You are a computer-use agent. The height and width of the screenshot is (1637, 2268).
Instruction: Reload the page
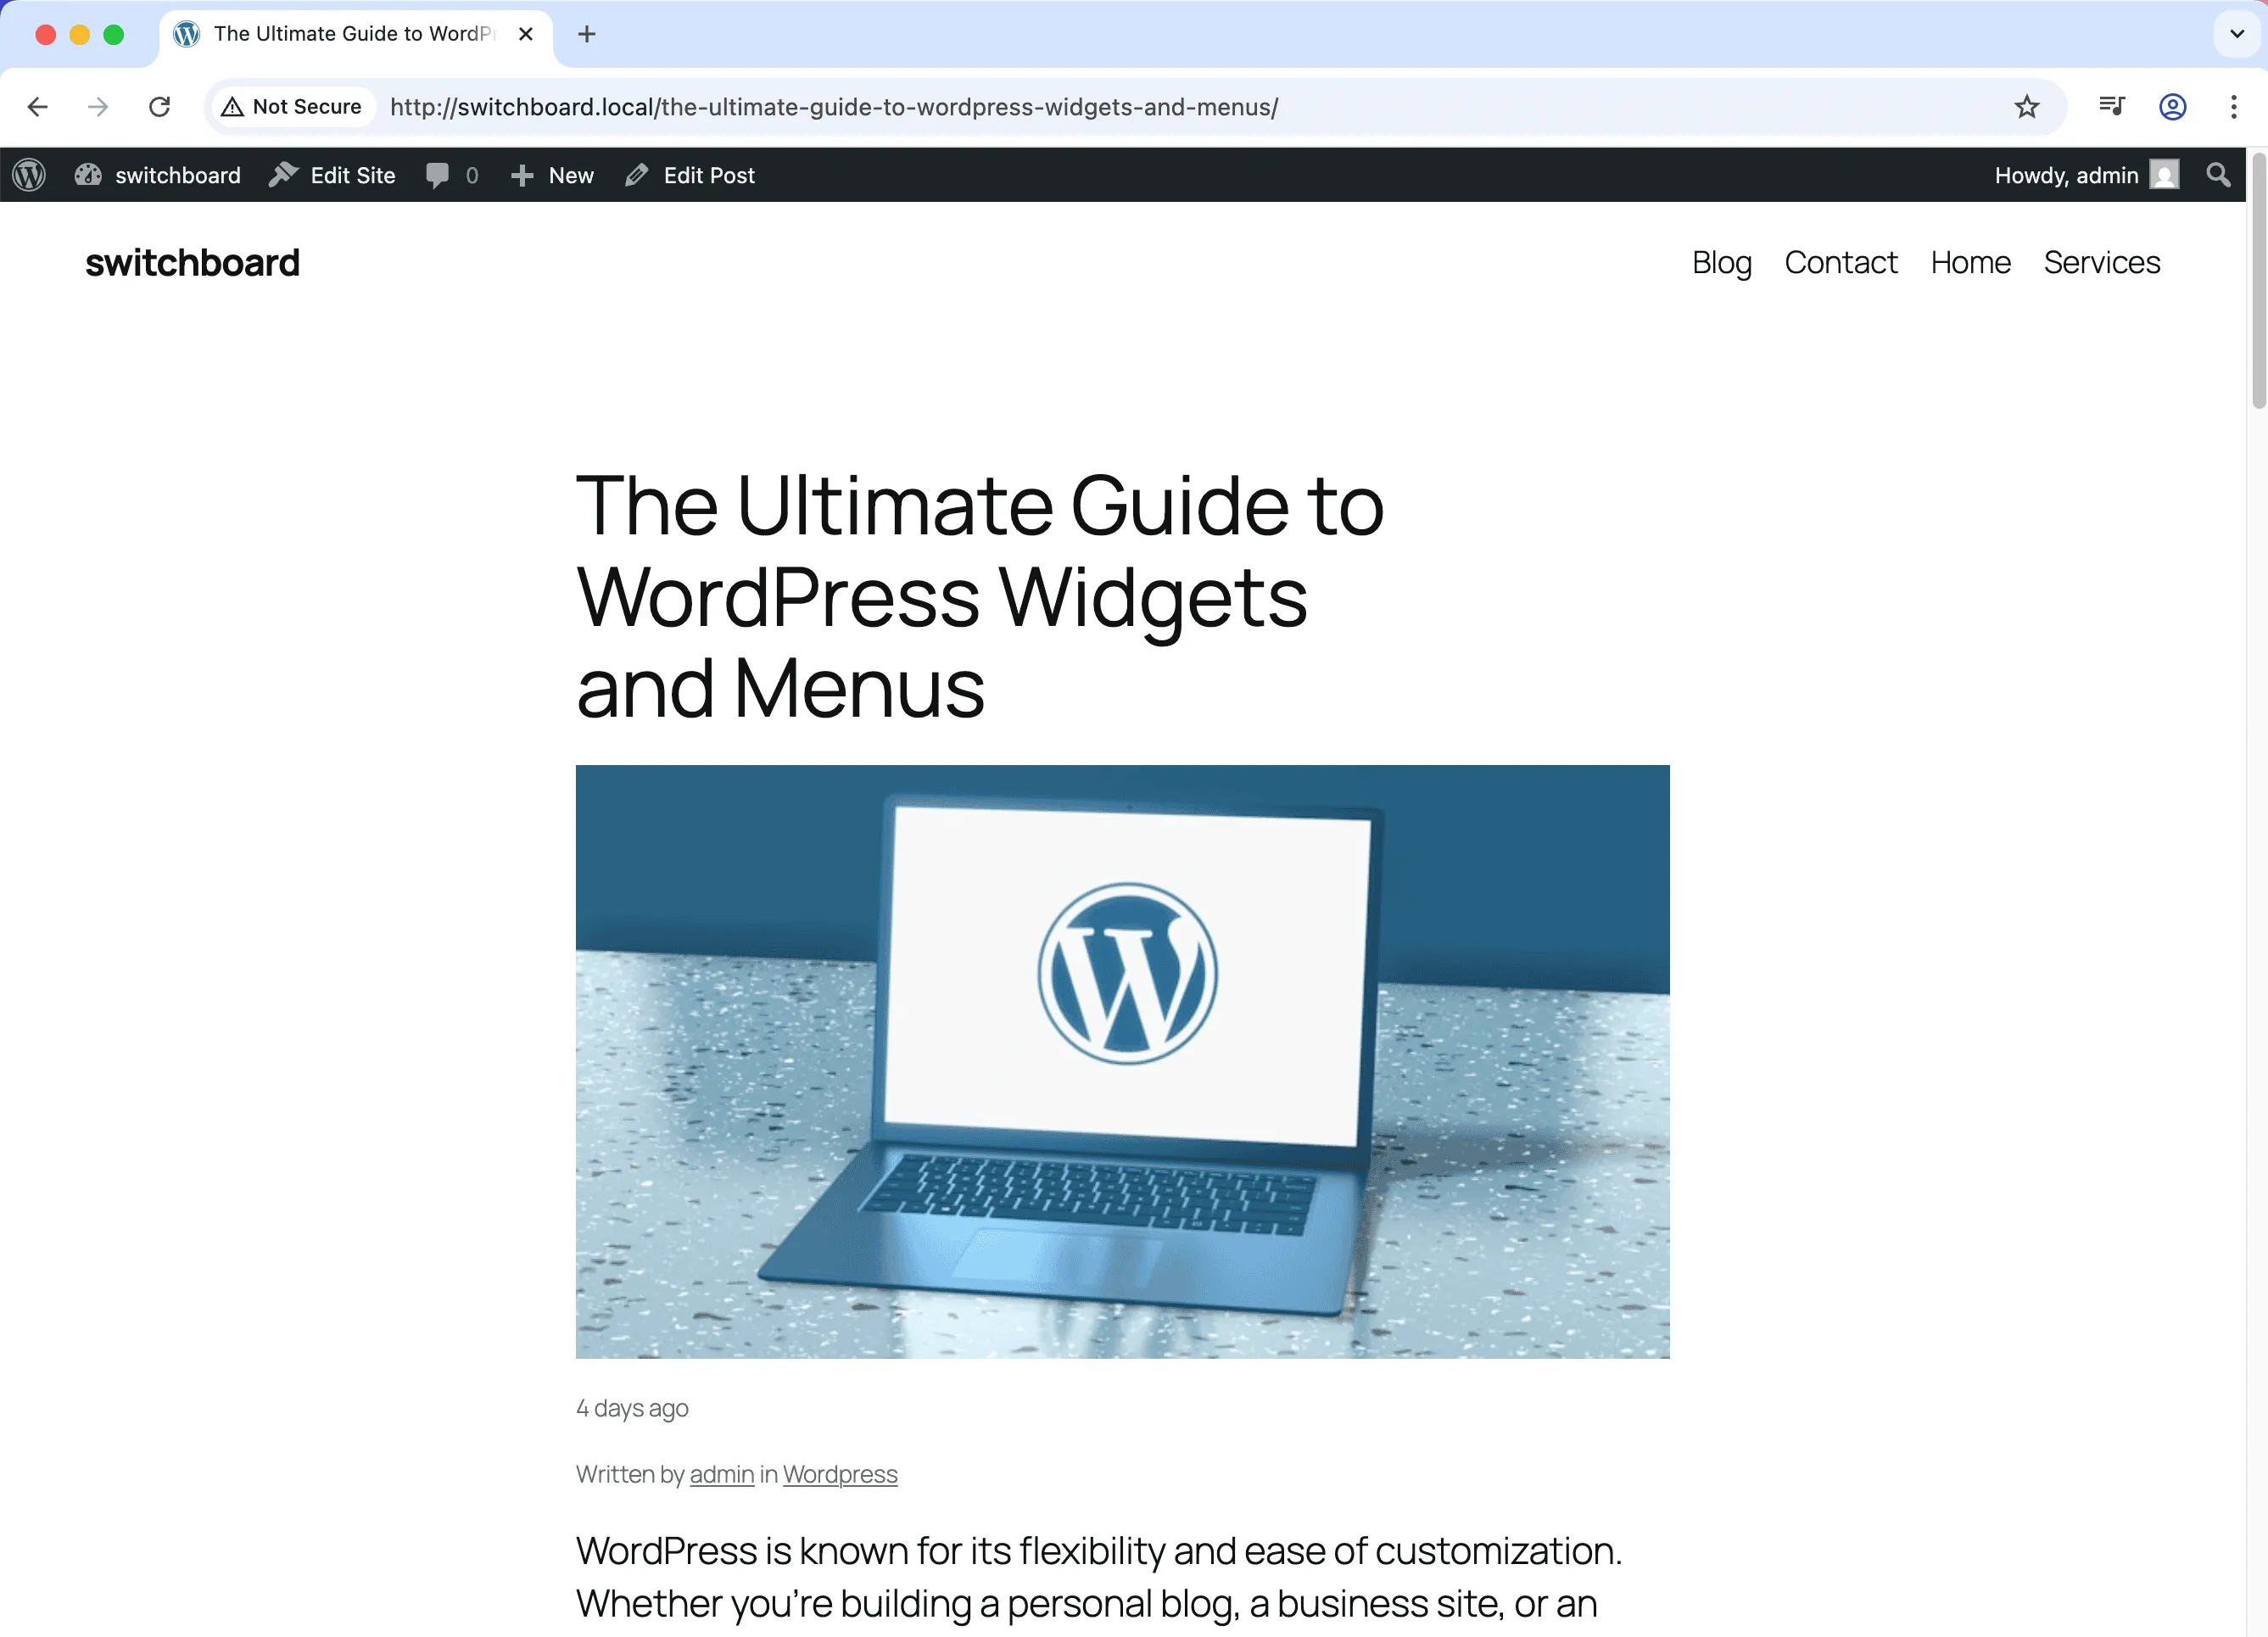(x=160, y=107)
